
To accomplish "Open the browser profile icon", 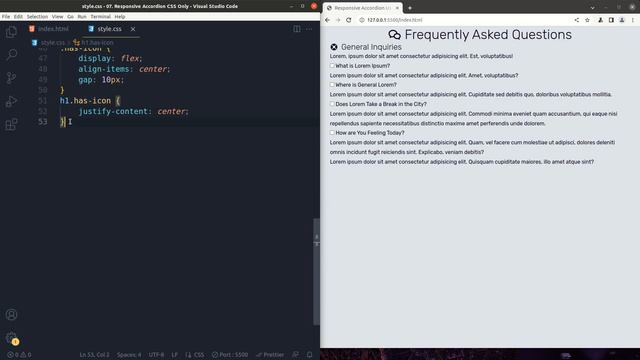I will (622, 20).
